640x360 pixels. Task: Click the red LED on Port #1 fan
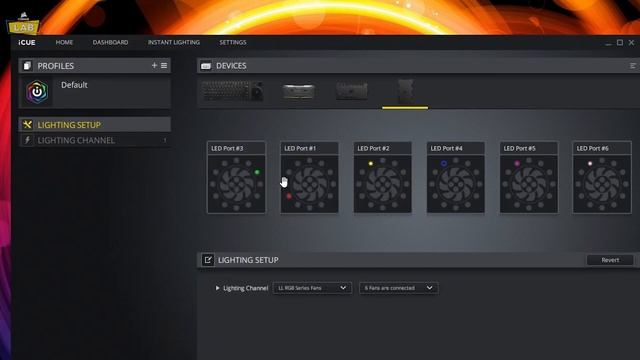tap(289, 196)
